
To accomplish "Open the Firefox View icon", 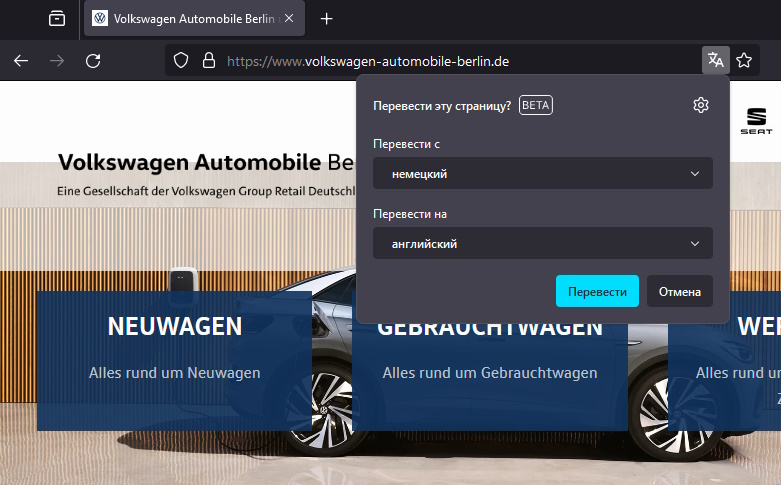I will pos(57,19).
